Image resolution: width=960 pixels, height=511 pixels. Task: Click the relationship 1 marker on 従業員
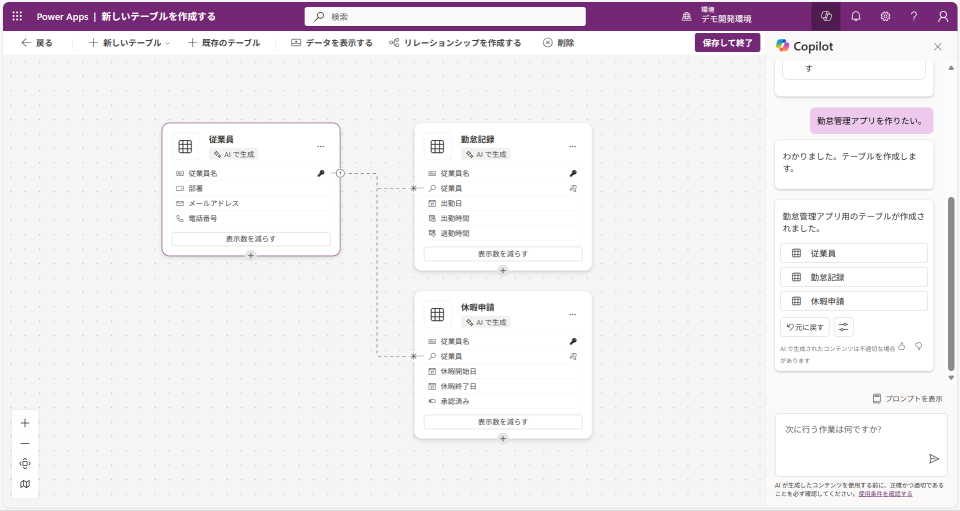click(340, 173)
